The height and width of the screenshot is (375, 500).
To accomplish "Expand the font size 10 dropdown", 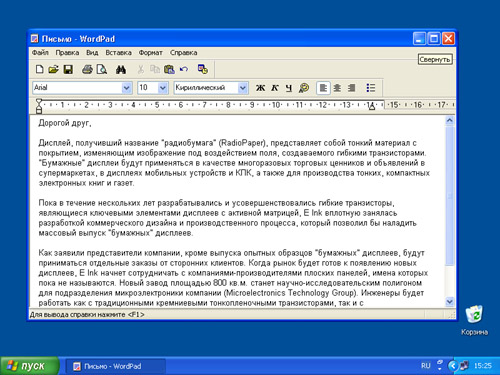I will pyautogui.click(x=162, y=88).
